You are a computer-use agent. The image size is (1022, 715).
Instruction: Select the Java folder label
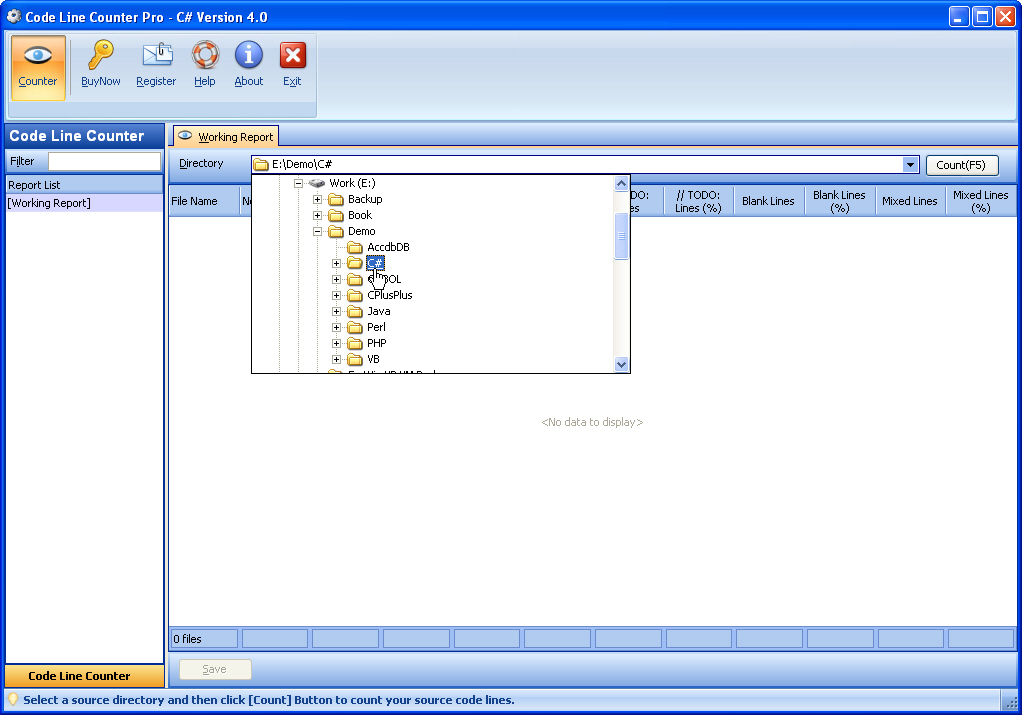tap(379, 312)
